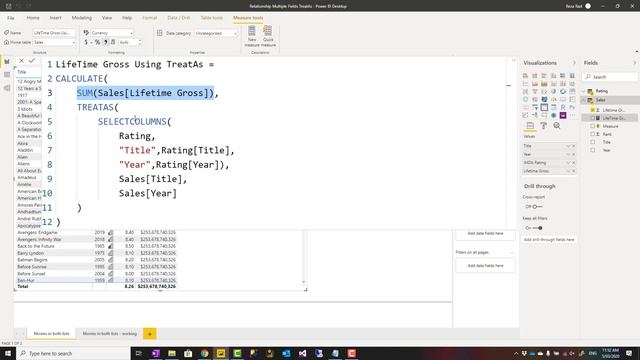640x360 pixels.
Task: Click Add data fields here under all pages
Action: pos(485,265)
